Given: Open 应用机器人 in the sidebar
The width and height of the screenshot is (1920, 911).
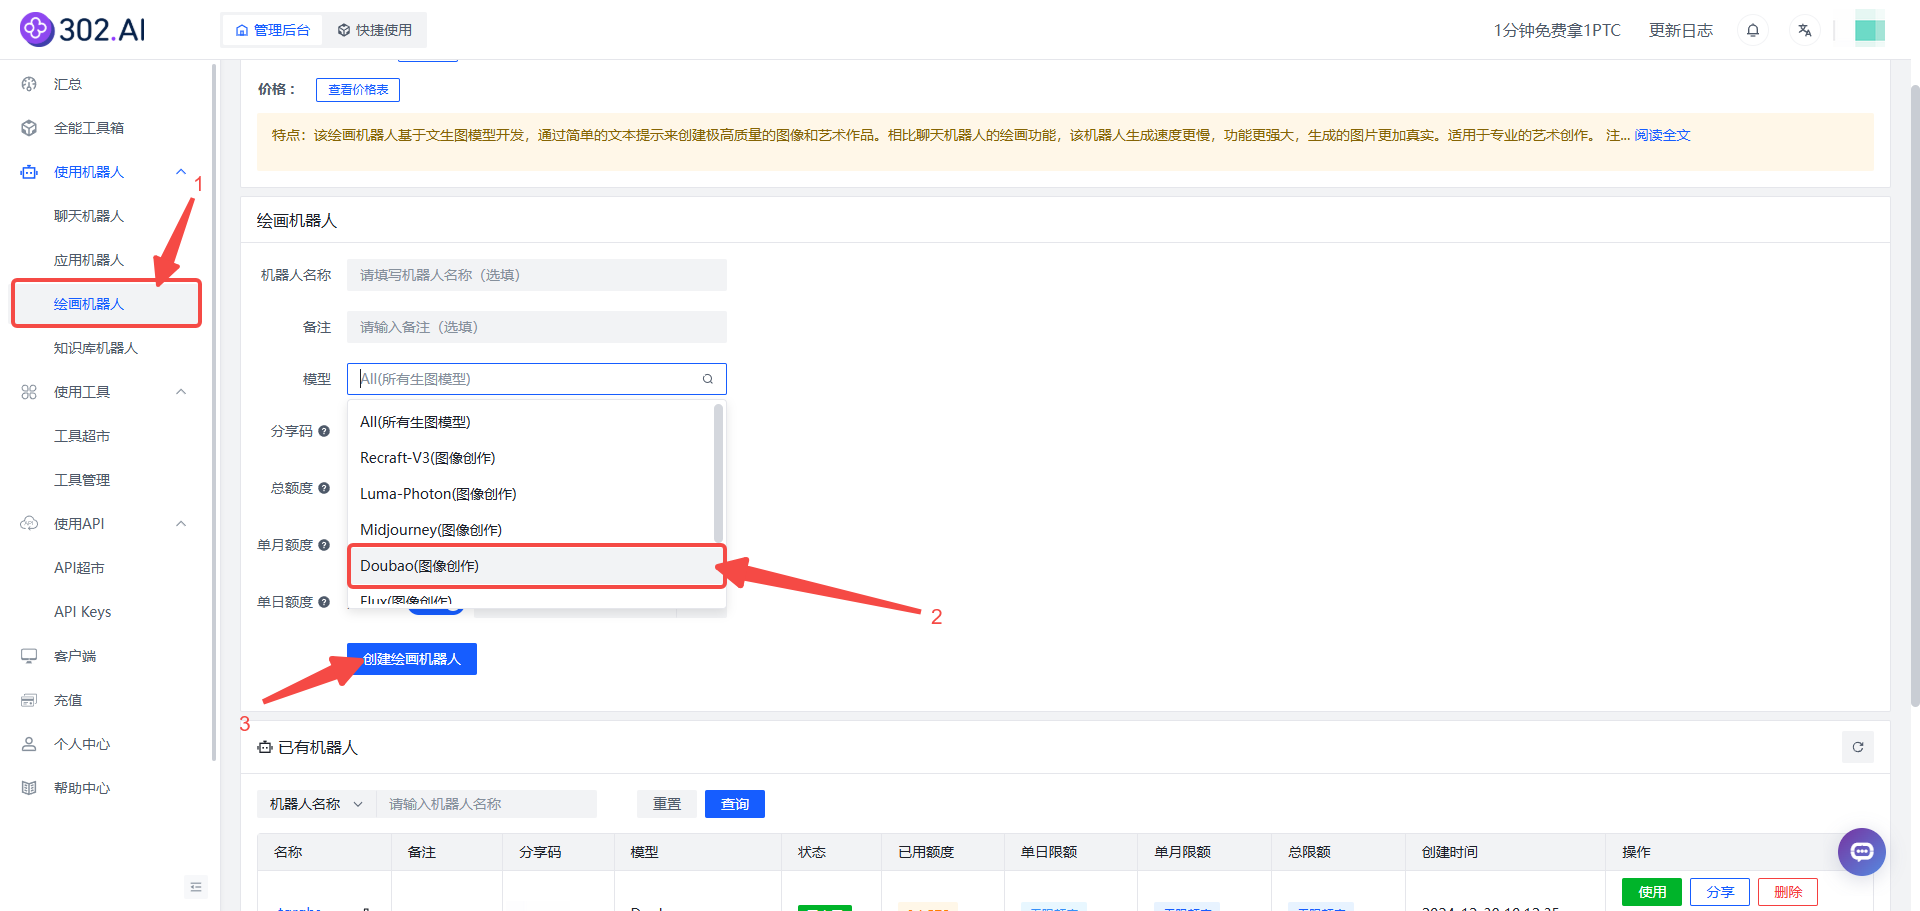Looking at the screenshot, I should [x=89, y=260].
